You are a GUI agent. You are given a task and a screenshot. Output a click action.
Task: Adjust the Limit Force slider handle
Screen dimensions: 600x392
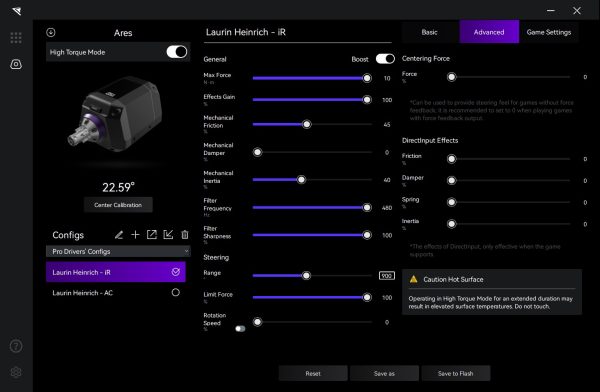point(367,297)
